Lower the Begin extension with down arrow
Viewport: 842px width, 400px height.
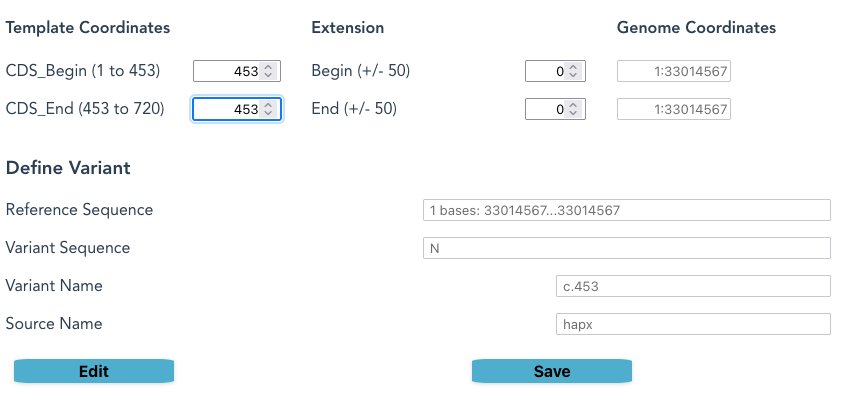pos(572,75)
